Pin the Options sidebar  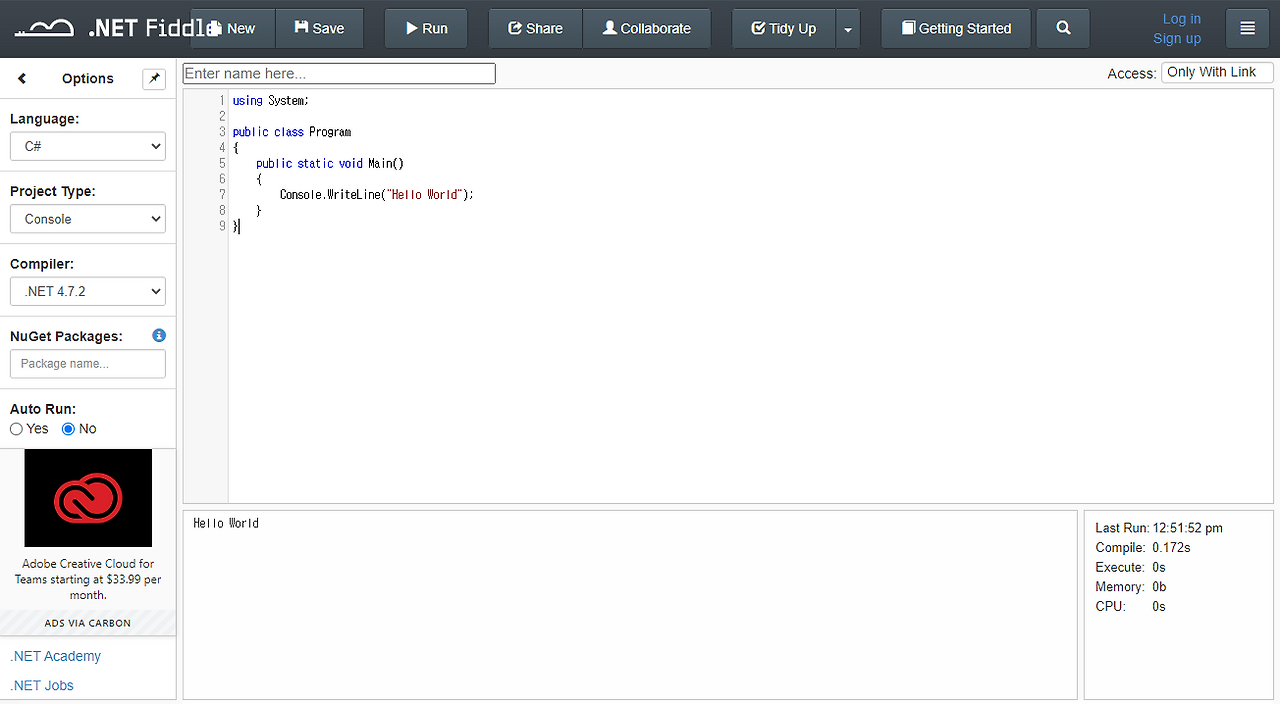click(x=154, y=78)
